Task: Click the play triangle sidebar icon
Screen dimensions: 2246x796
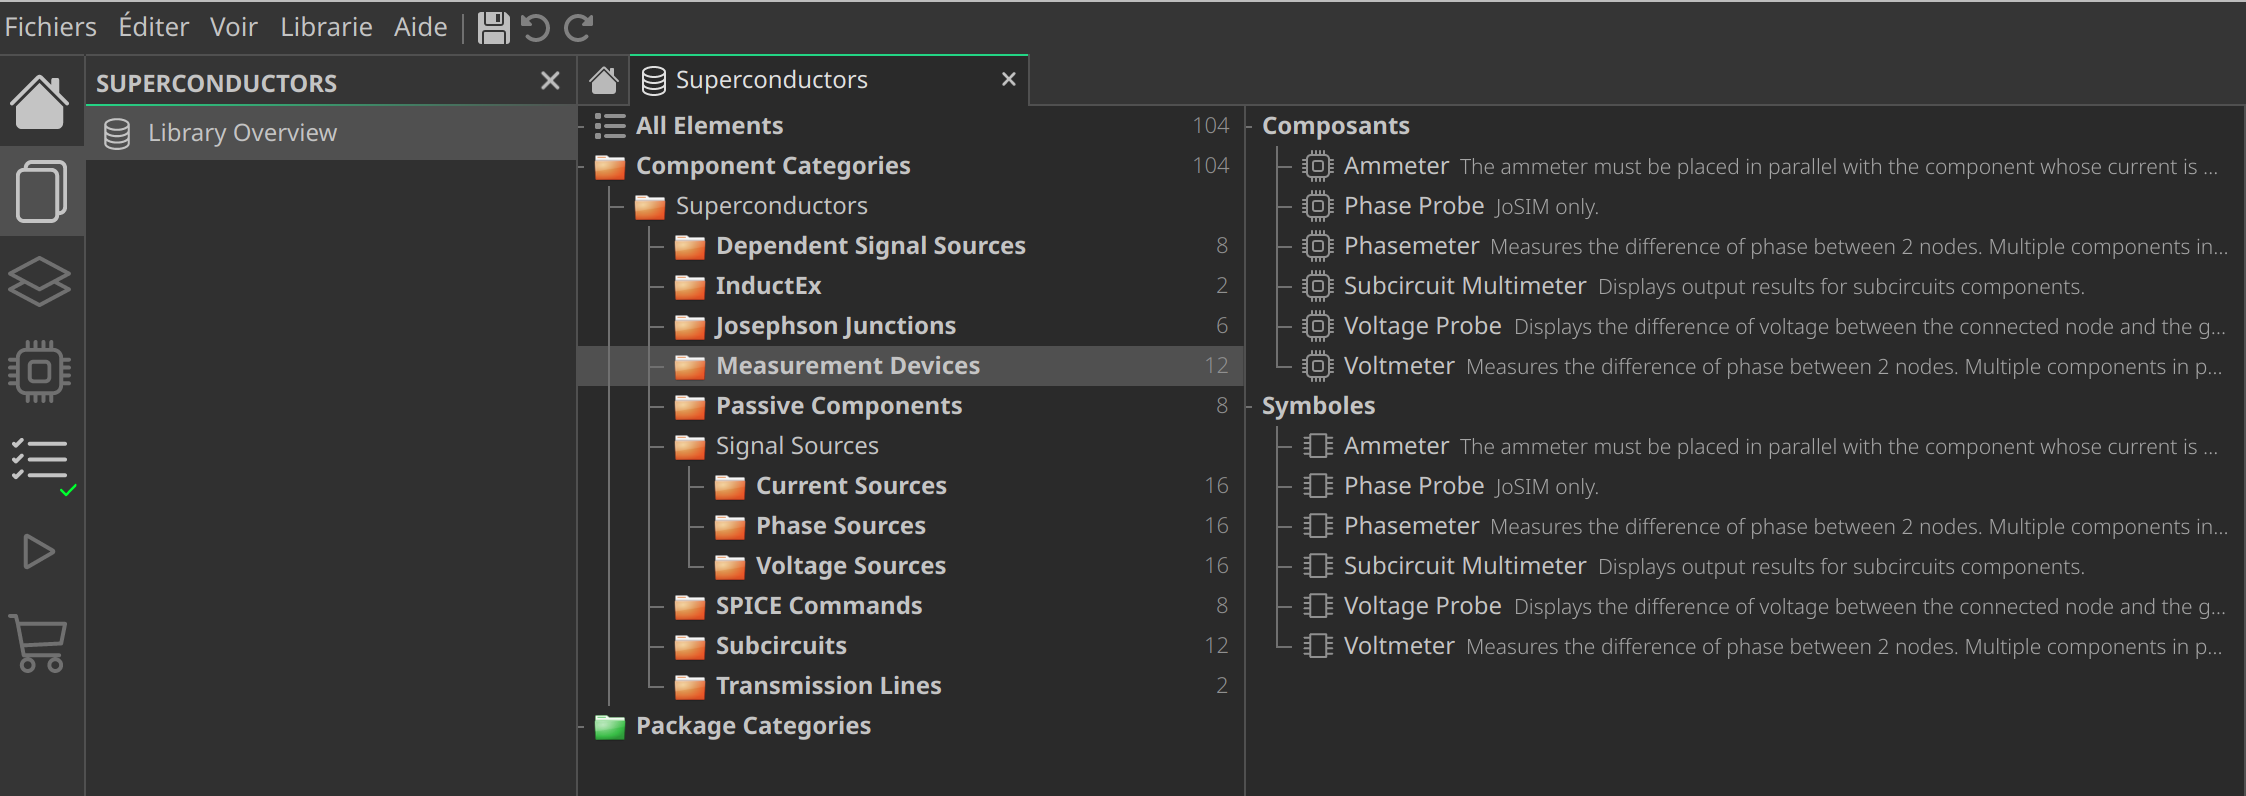Action: point(40,551)
